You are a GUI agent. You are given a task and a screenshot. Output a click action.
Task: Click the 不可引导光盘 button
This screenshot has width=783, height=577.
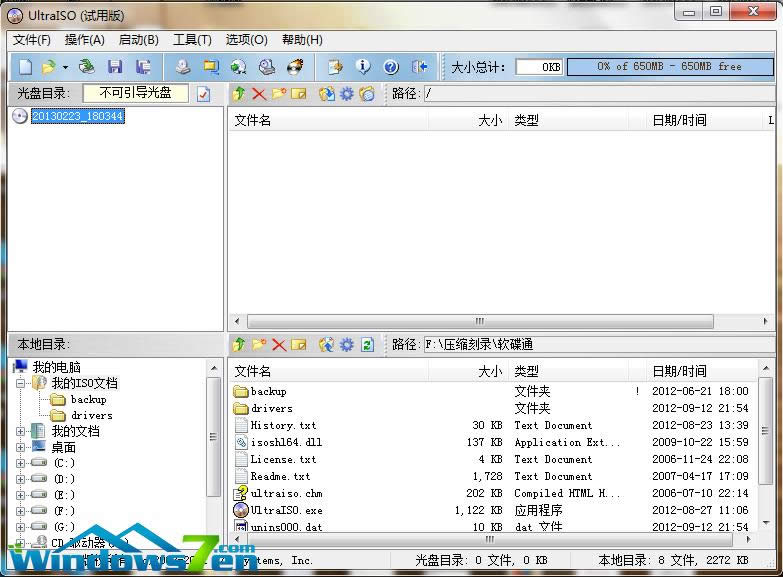(135, 93)
